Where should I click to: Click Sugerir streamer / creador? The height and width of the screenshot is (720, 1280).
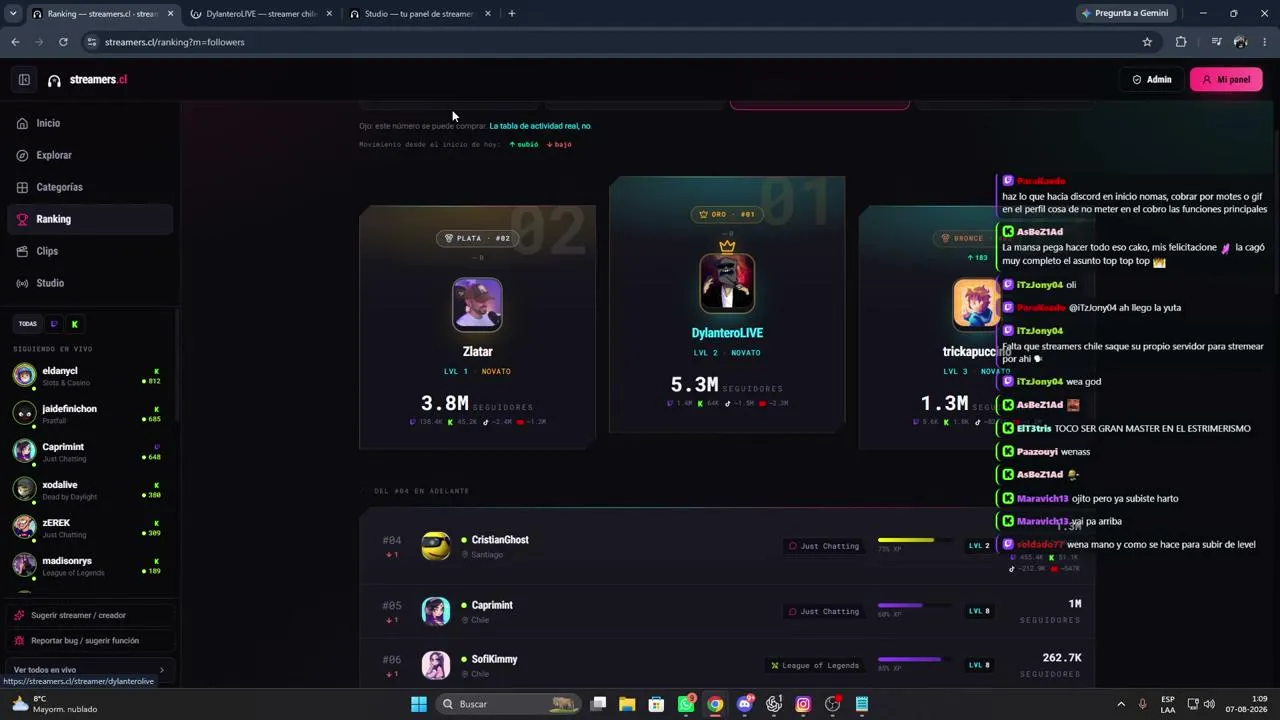pyautogui.click(x=88, y=615)
